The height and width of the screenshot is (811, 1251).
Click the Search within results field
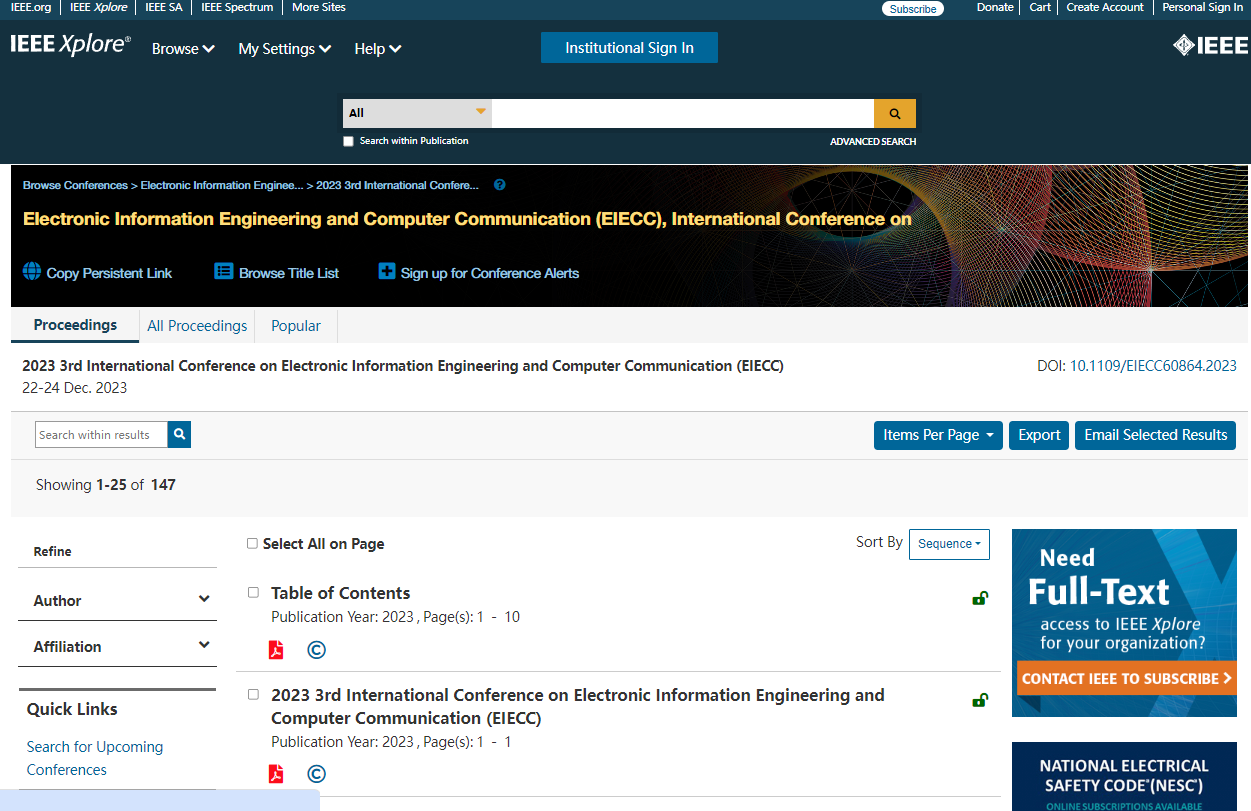[x=101, y=435]
